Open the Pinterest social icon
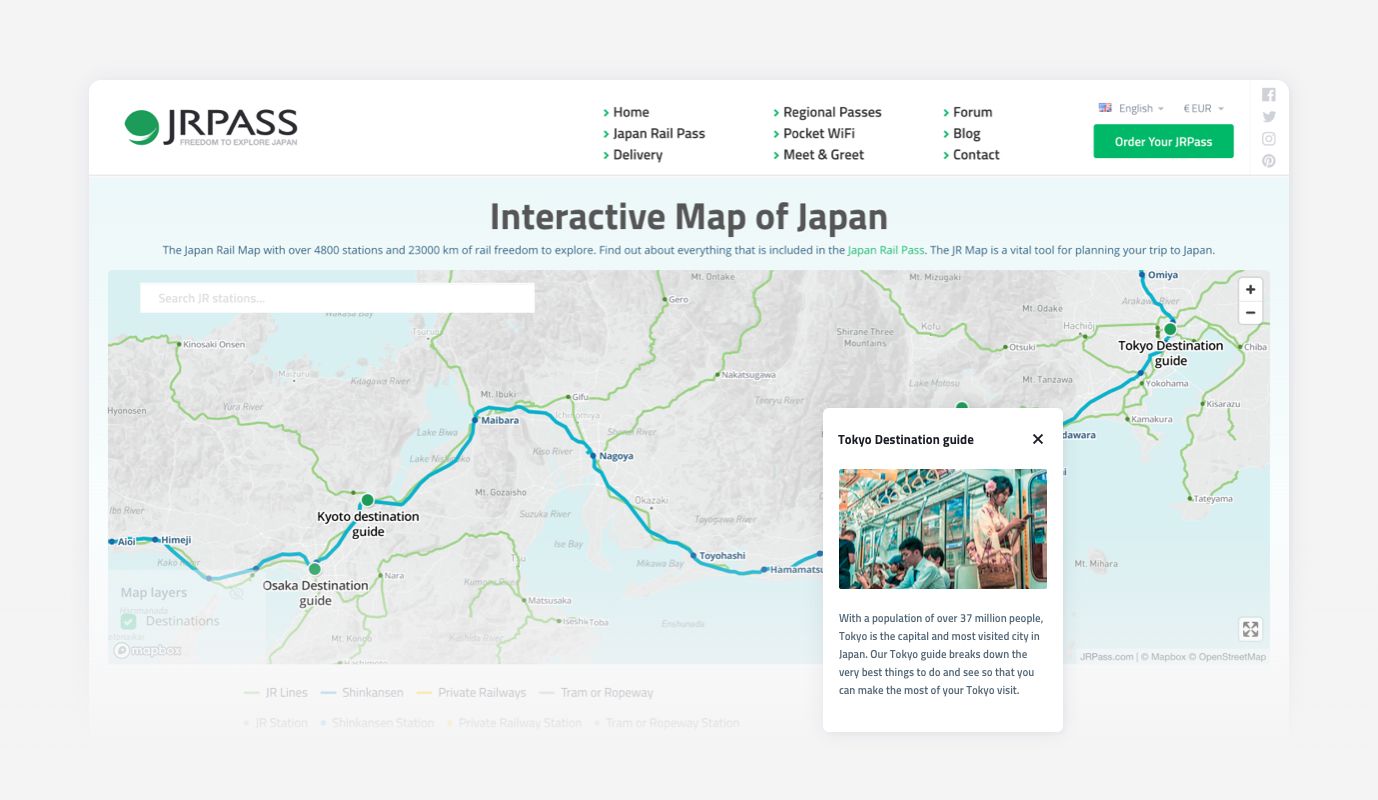Image resolution: width=1378 pixels, height=800 pixels. 1268,161
